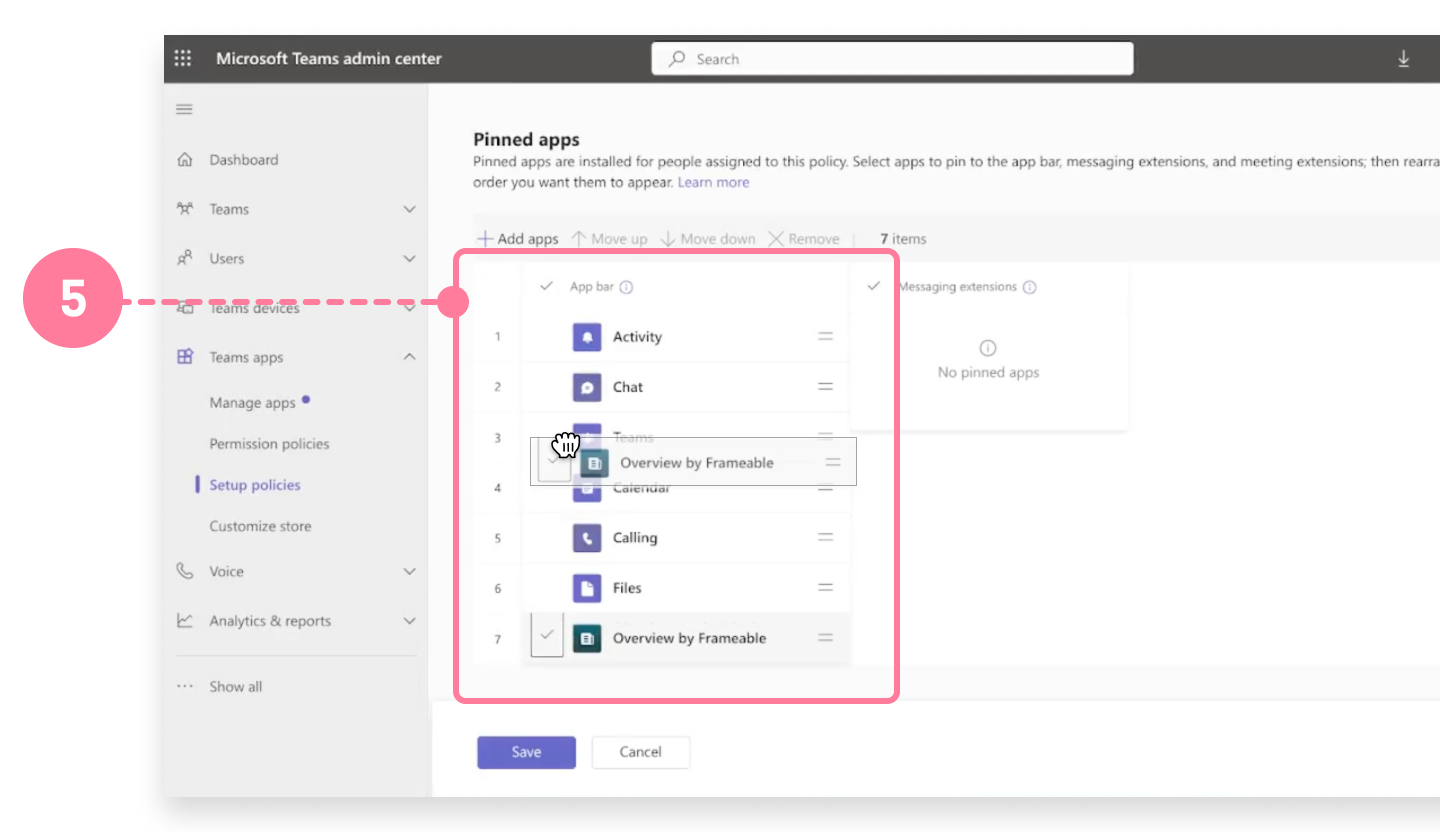Click the Save button

point(526,752)
